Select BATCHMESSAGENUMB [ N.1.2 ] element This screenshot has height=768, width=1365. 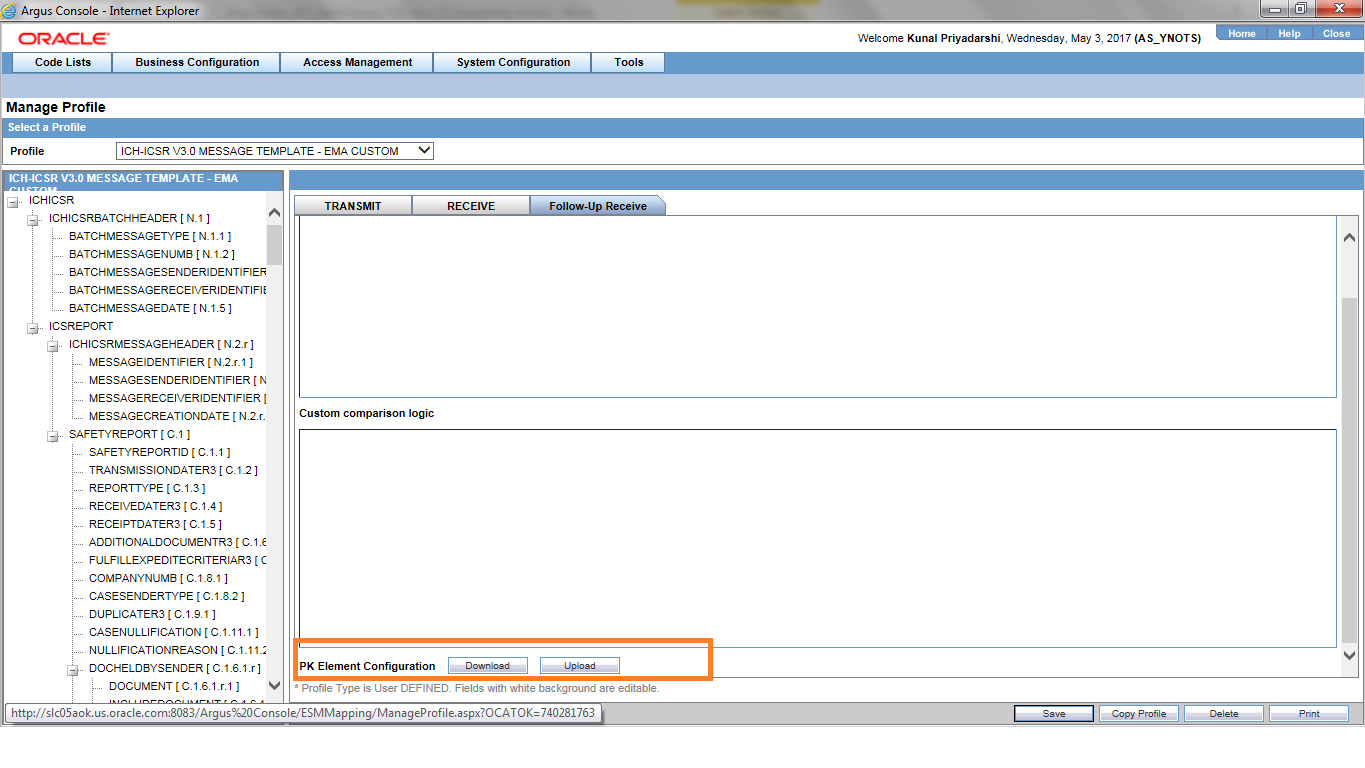click(x=151, y=254)
